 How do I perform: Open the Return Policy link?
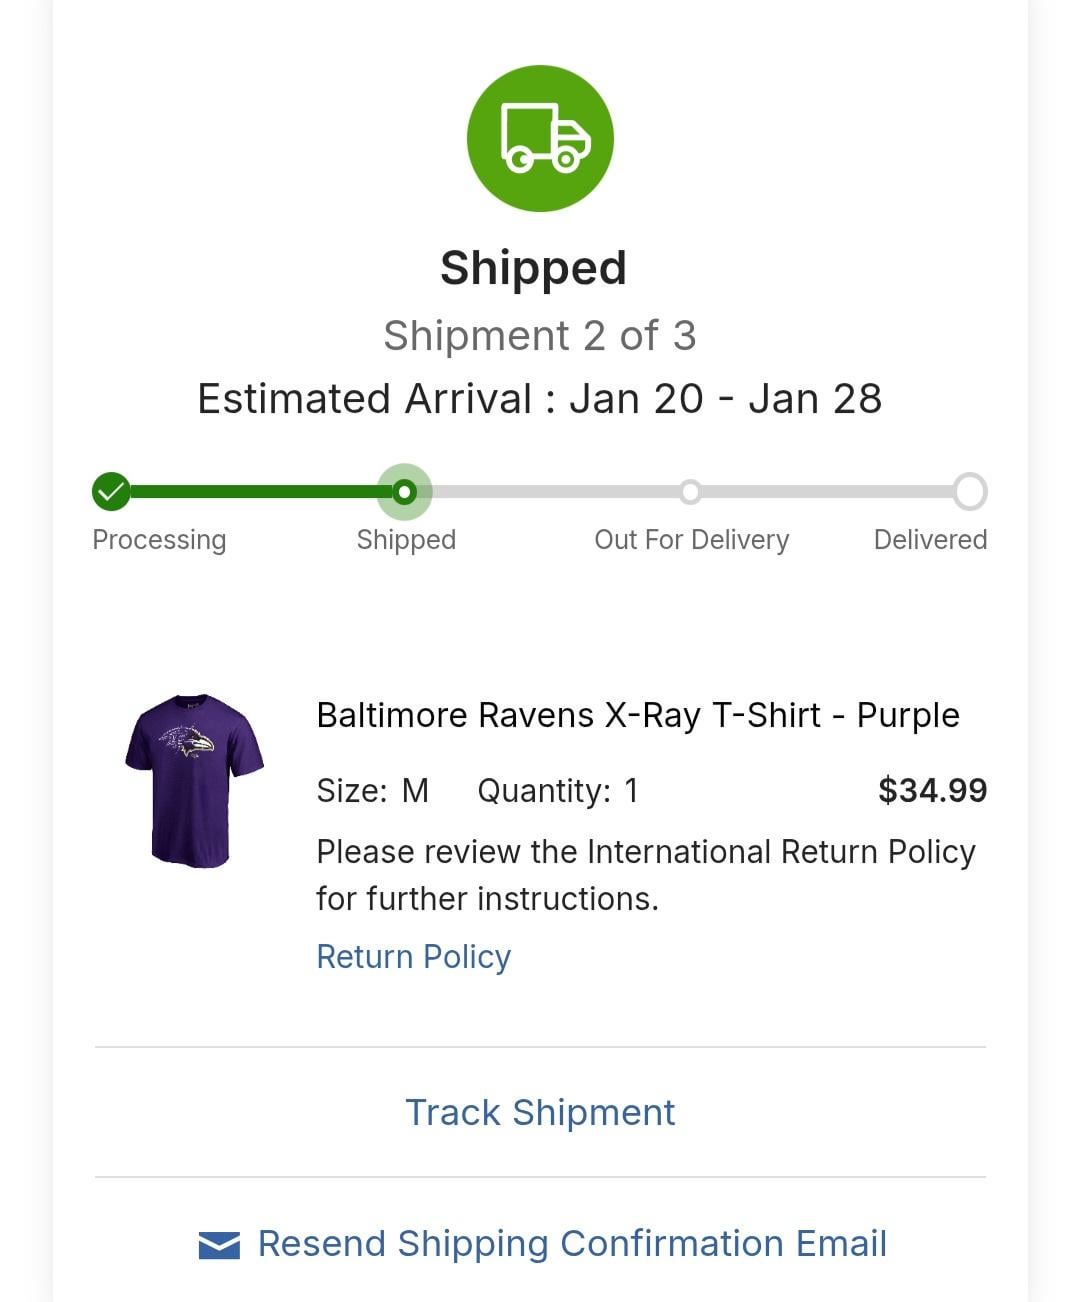[413, 957]
